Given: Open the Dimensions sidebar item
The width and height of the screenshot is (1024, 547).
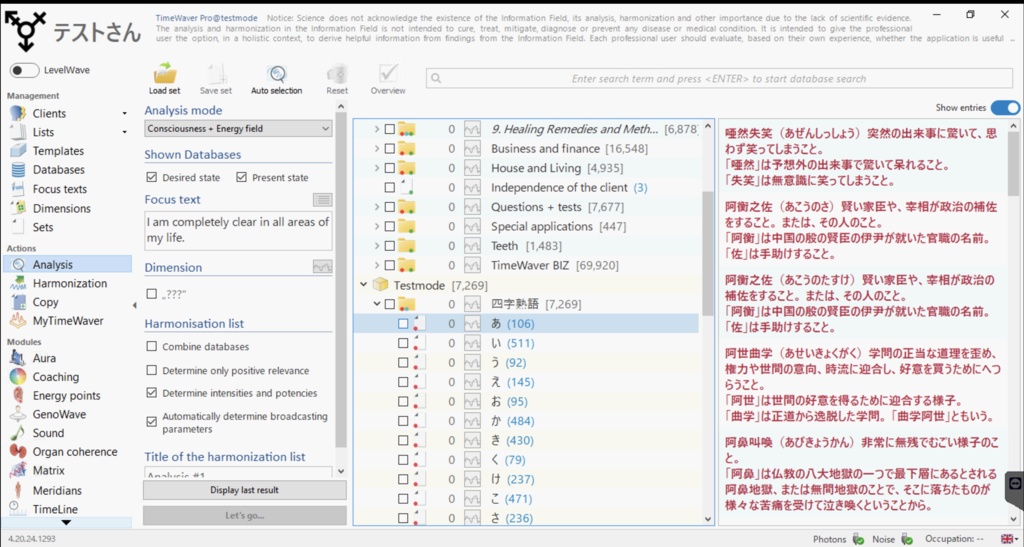Looking at the screenshot, I should click(61, 208).
